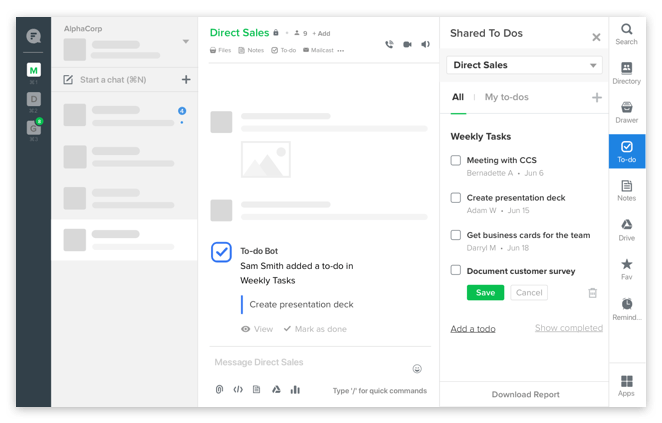Image resolution: width=662 pixels, height=423 pixels.
Task: Open the Reminders app
Action: 627,309
